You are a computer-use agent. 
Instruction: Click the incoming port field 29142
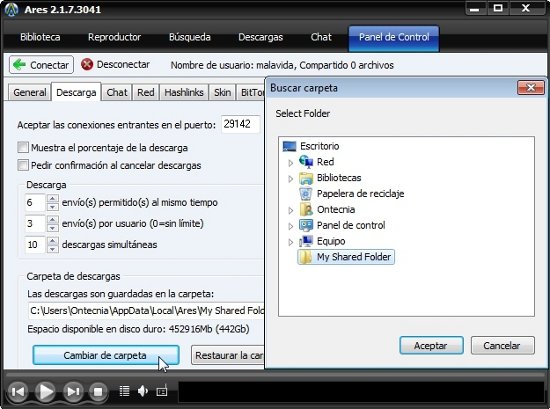241,124
